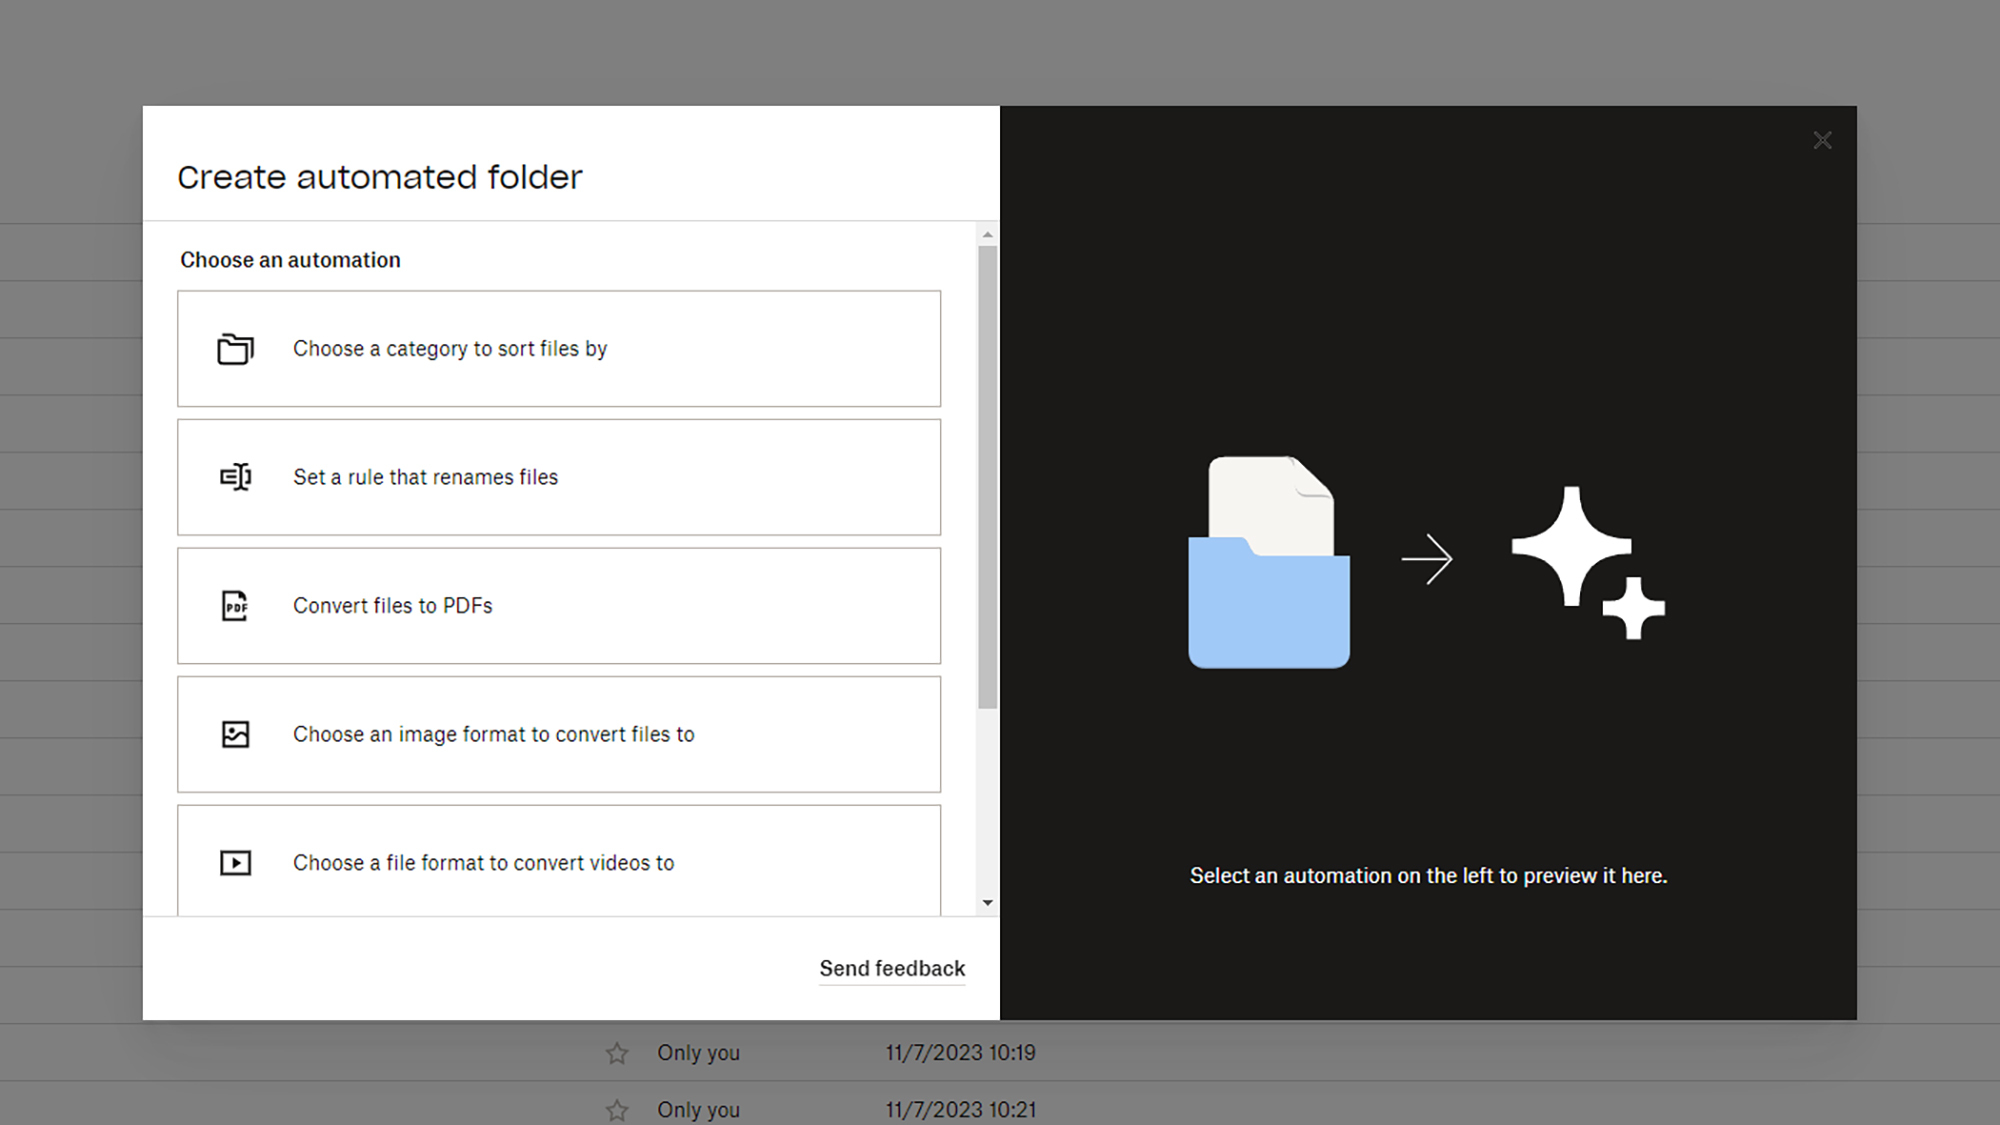2000x1125 pixels.
Task: Click the 'Create automated folder' title
Action: click(379, 177)
